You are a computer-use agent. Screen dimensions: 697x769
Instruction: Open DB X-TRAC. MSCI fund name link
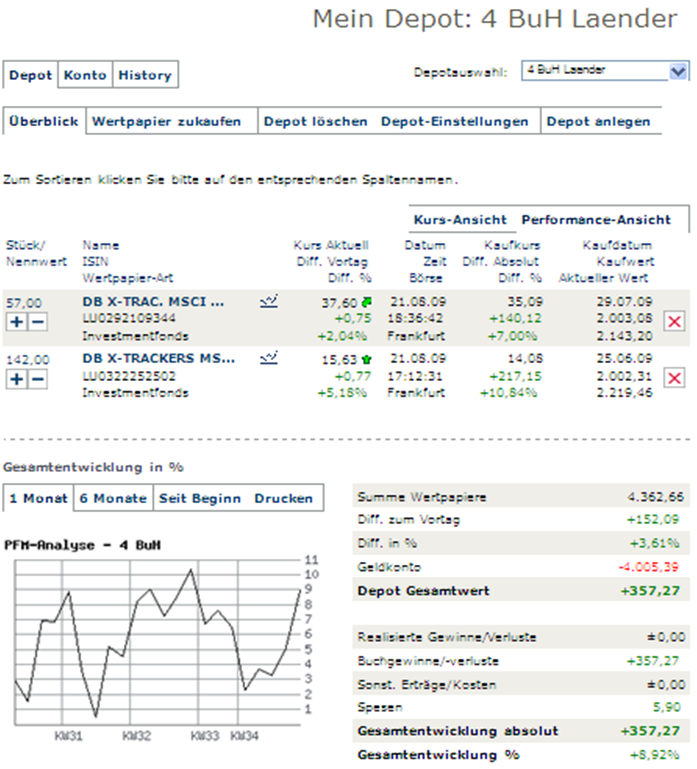[153, 301]
